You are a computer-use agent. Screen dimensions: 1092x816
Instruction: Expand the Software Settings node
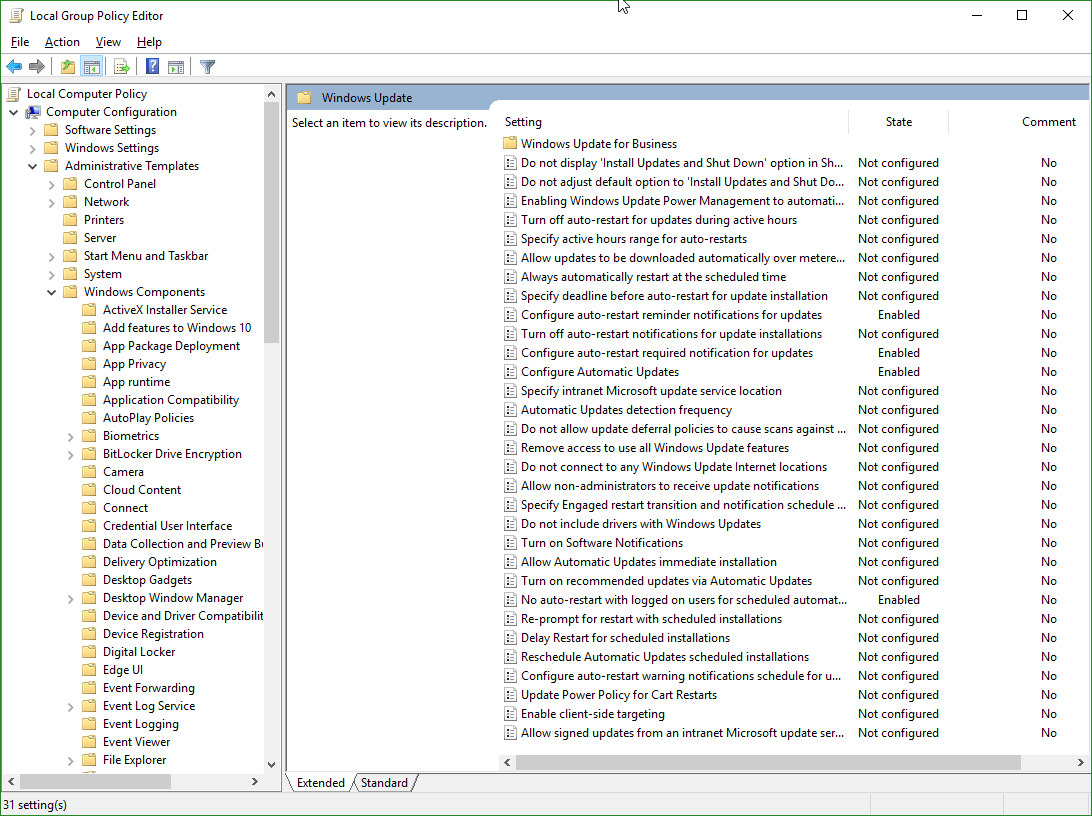tap(32, 130)
